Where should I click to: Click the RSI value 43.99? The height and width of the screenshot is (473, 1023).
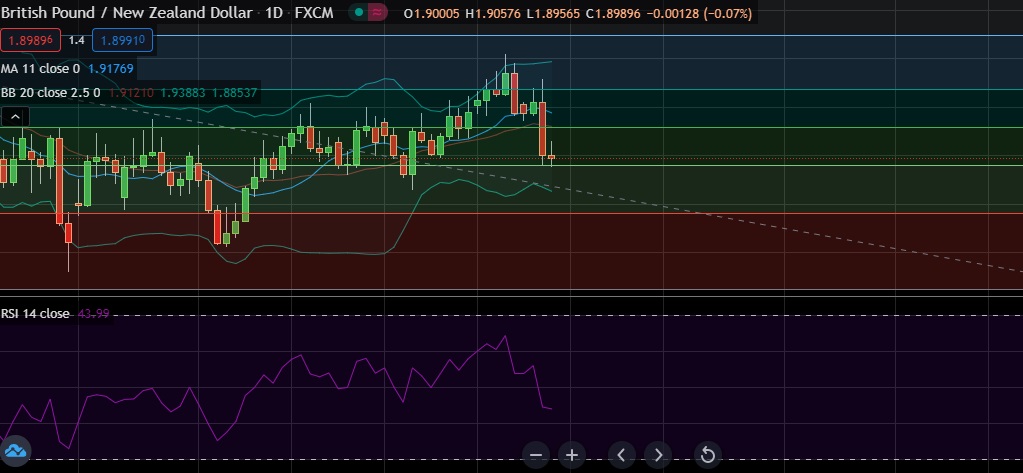(93, 314)
